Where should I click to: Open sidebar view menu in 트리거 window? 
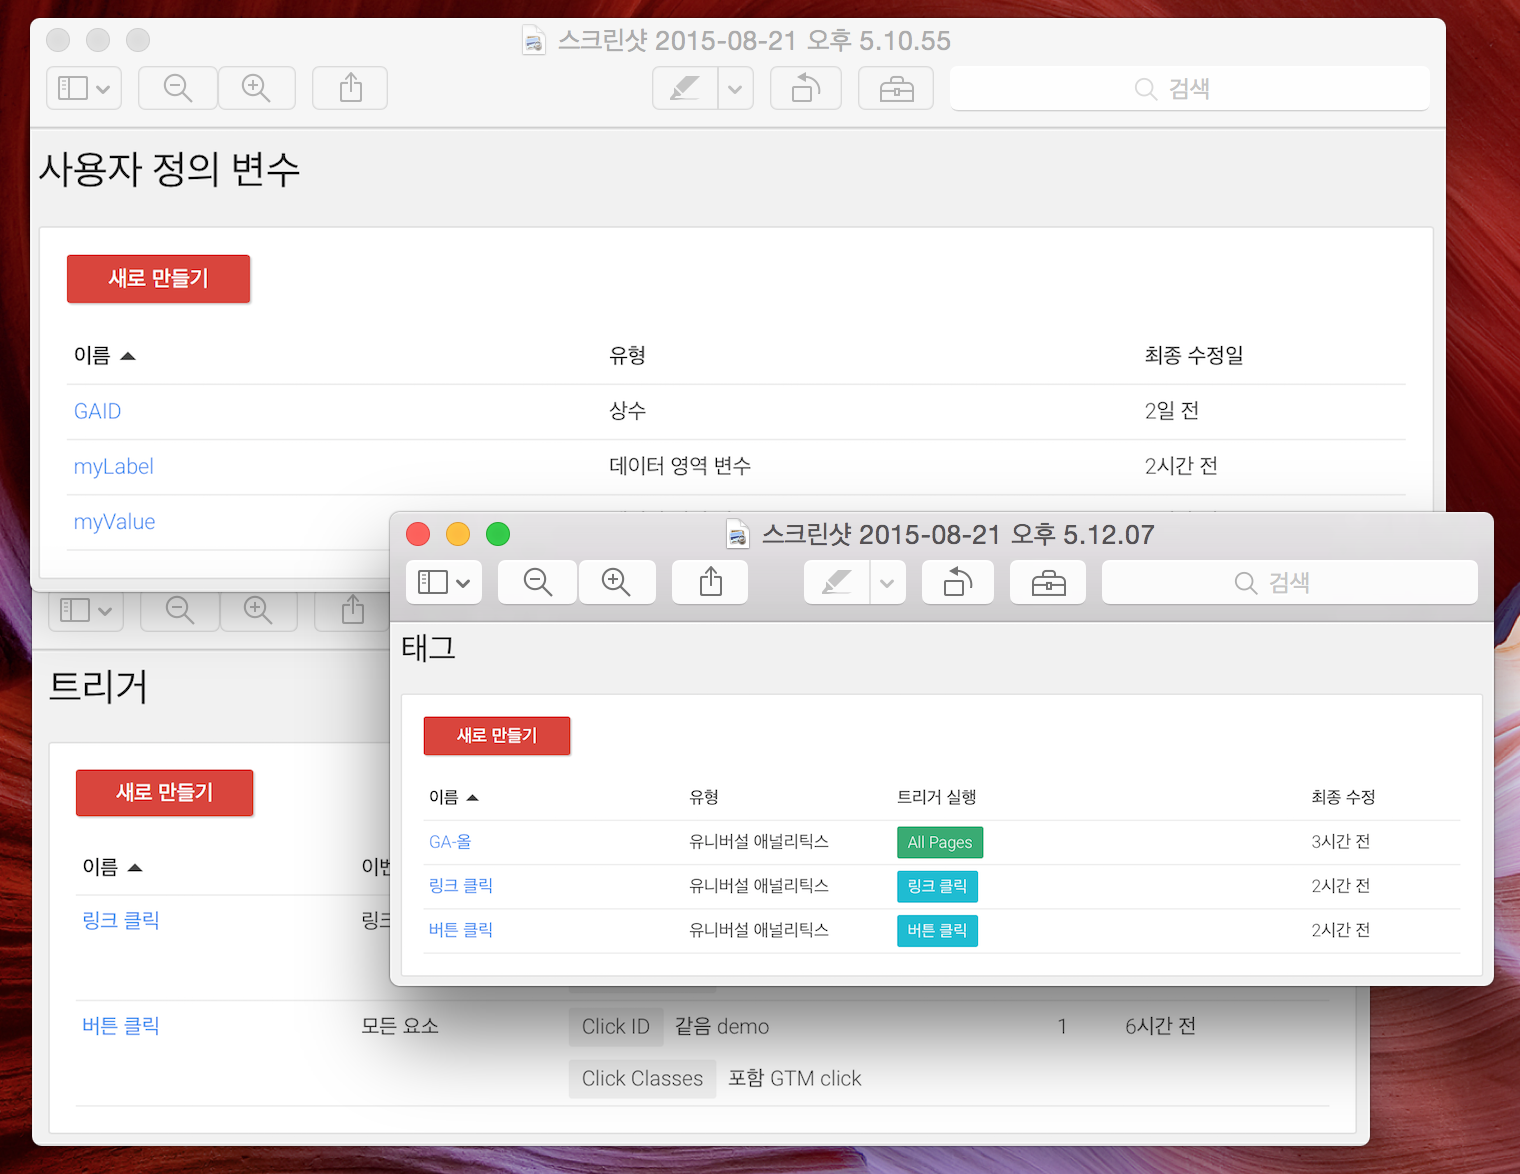point(86,610)
